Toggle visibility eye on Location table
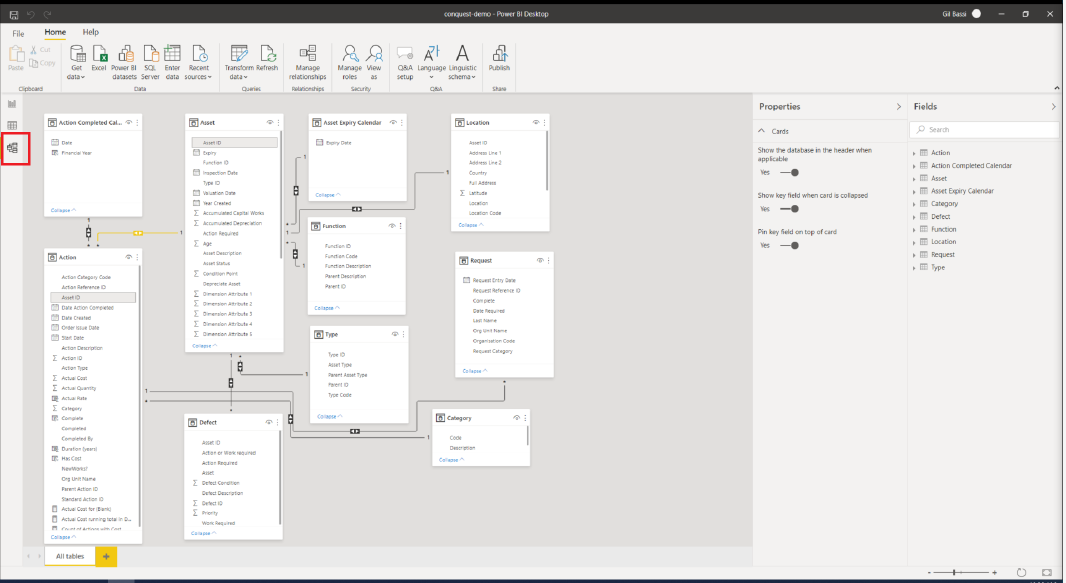This screenshot has height=583, width=1066. (536, 122)
